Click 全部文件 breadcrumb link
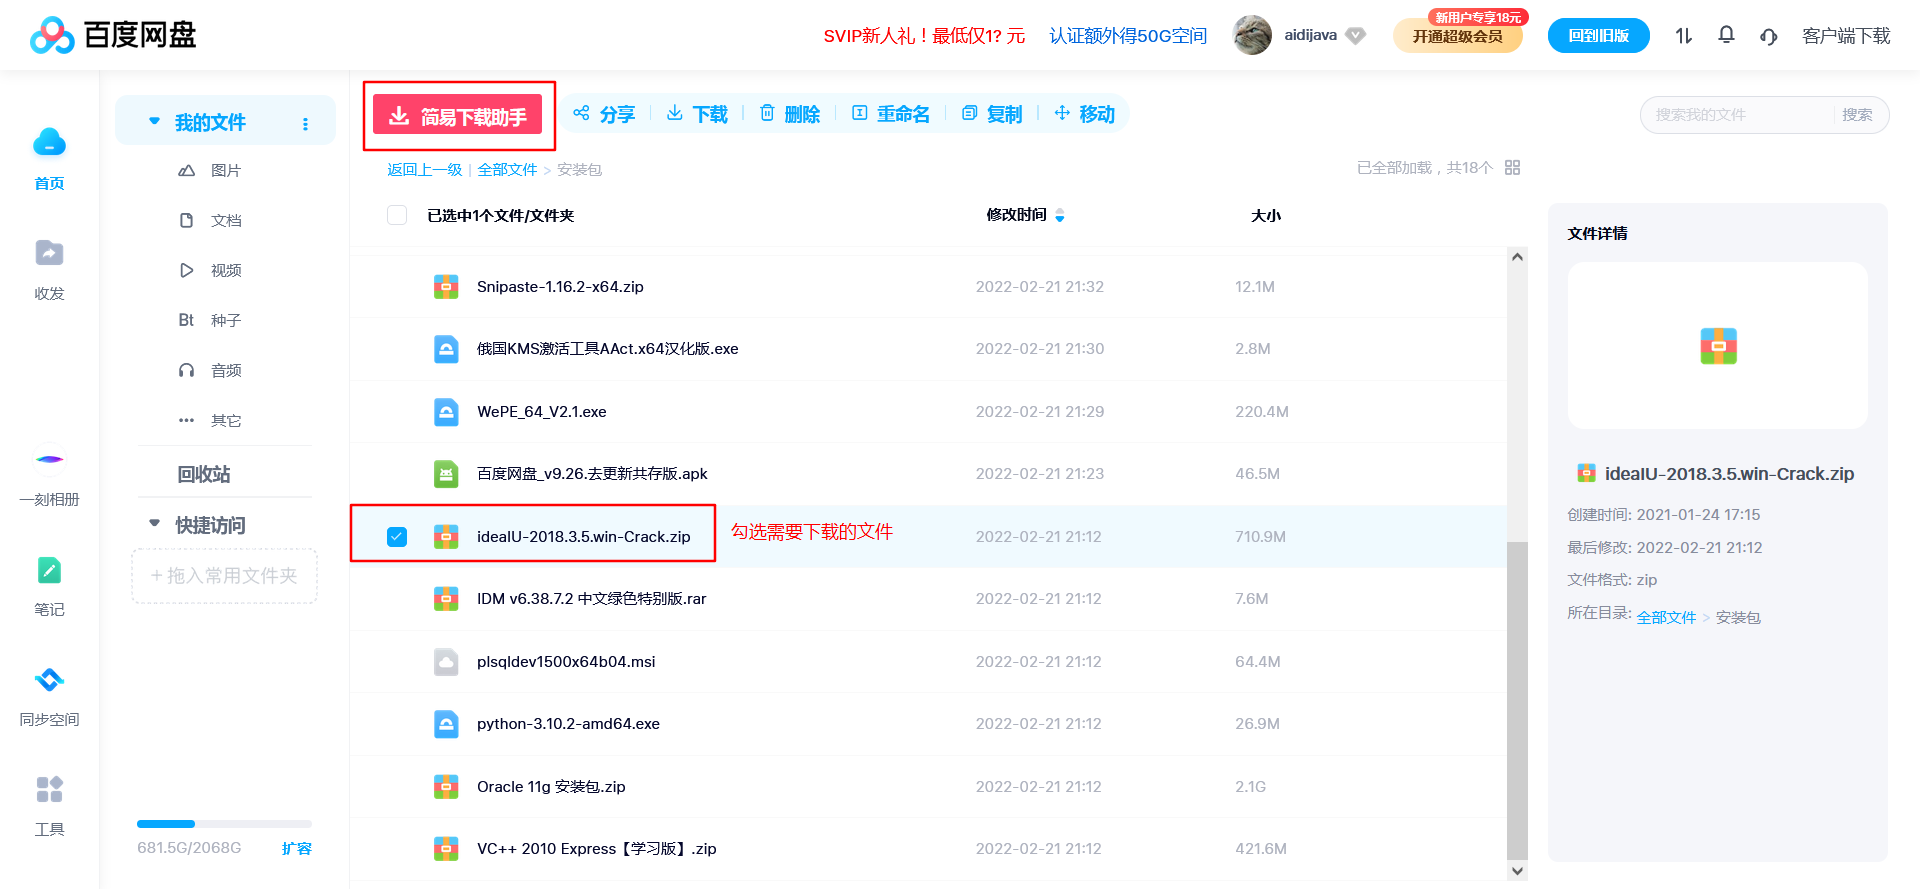This screenshot has width=1920, height=889. coord(507,170)
